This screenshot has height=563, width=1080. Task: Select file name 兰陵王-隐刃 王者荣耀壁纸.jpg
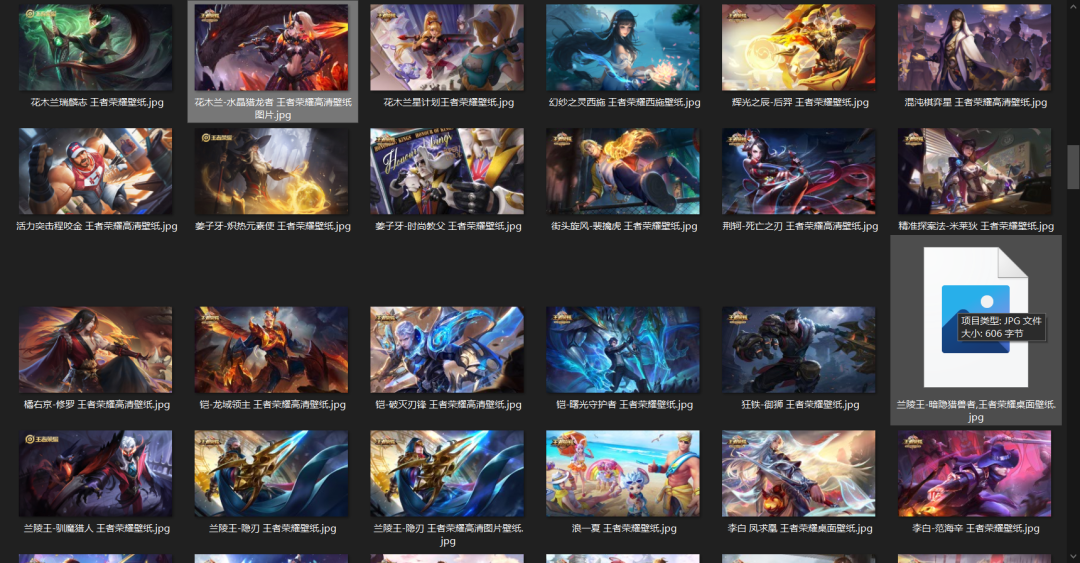pos(272,529)
